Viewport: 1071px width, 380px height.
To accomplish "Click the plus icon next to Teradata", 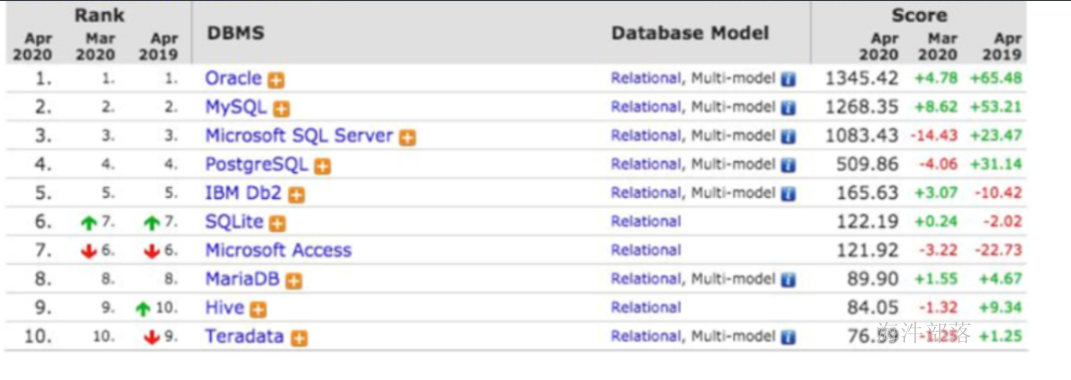I will [x=299, y=338].
